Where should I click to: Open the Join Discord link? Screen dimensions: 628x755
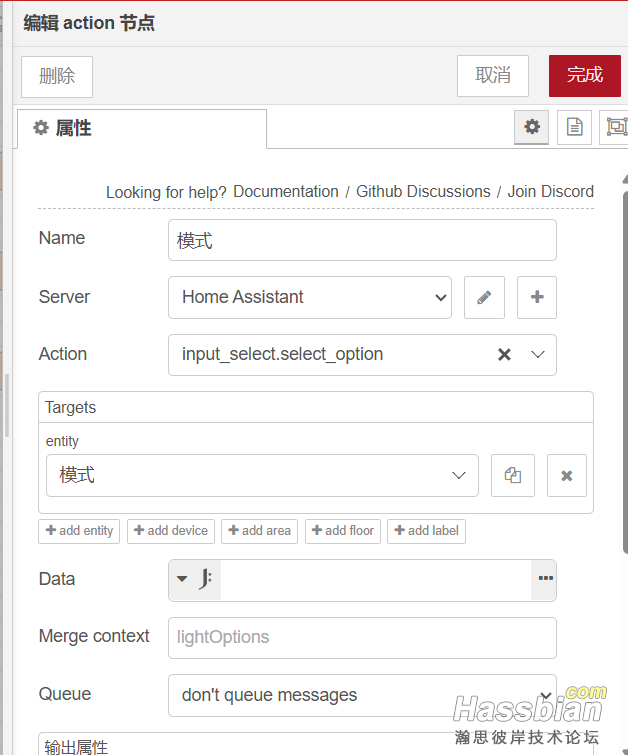tap(550, 192)
